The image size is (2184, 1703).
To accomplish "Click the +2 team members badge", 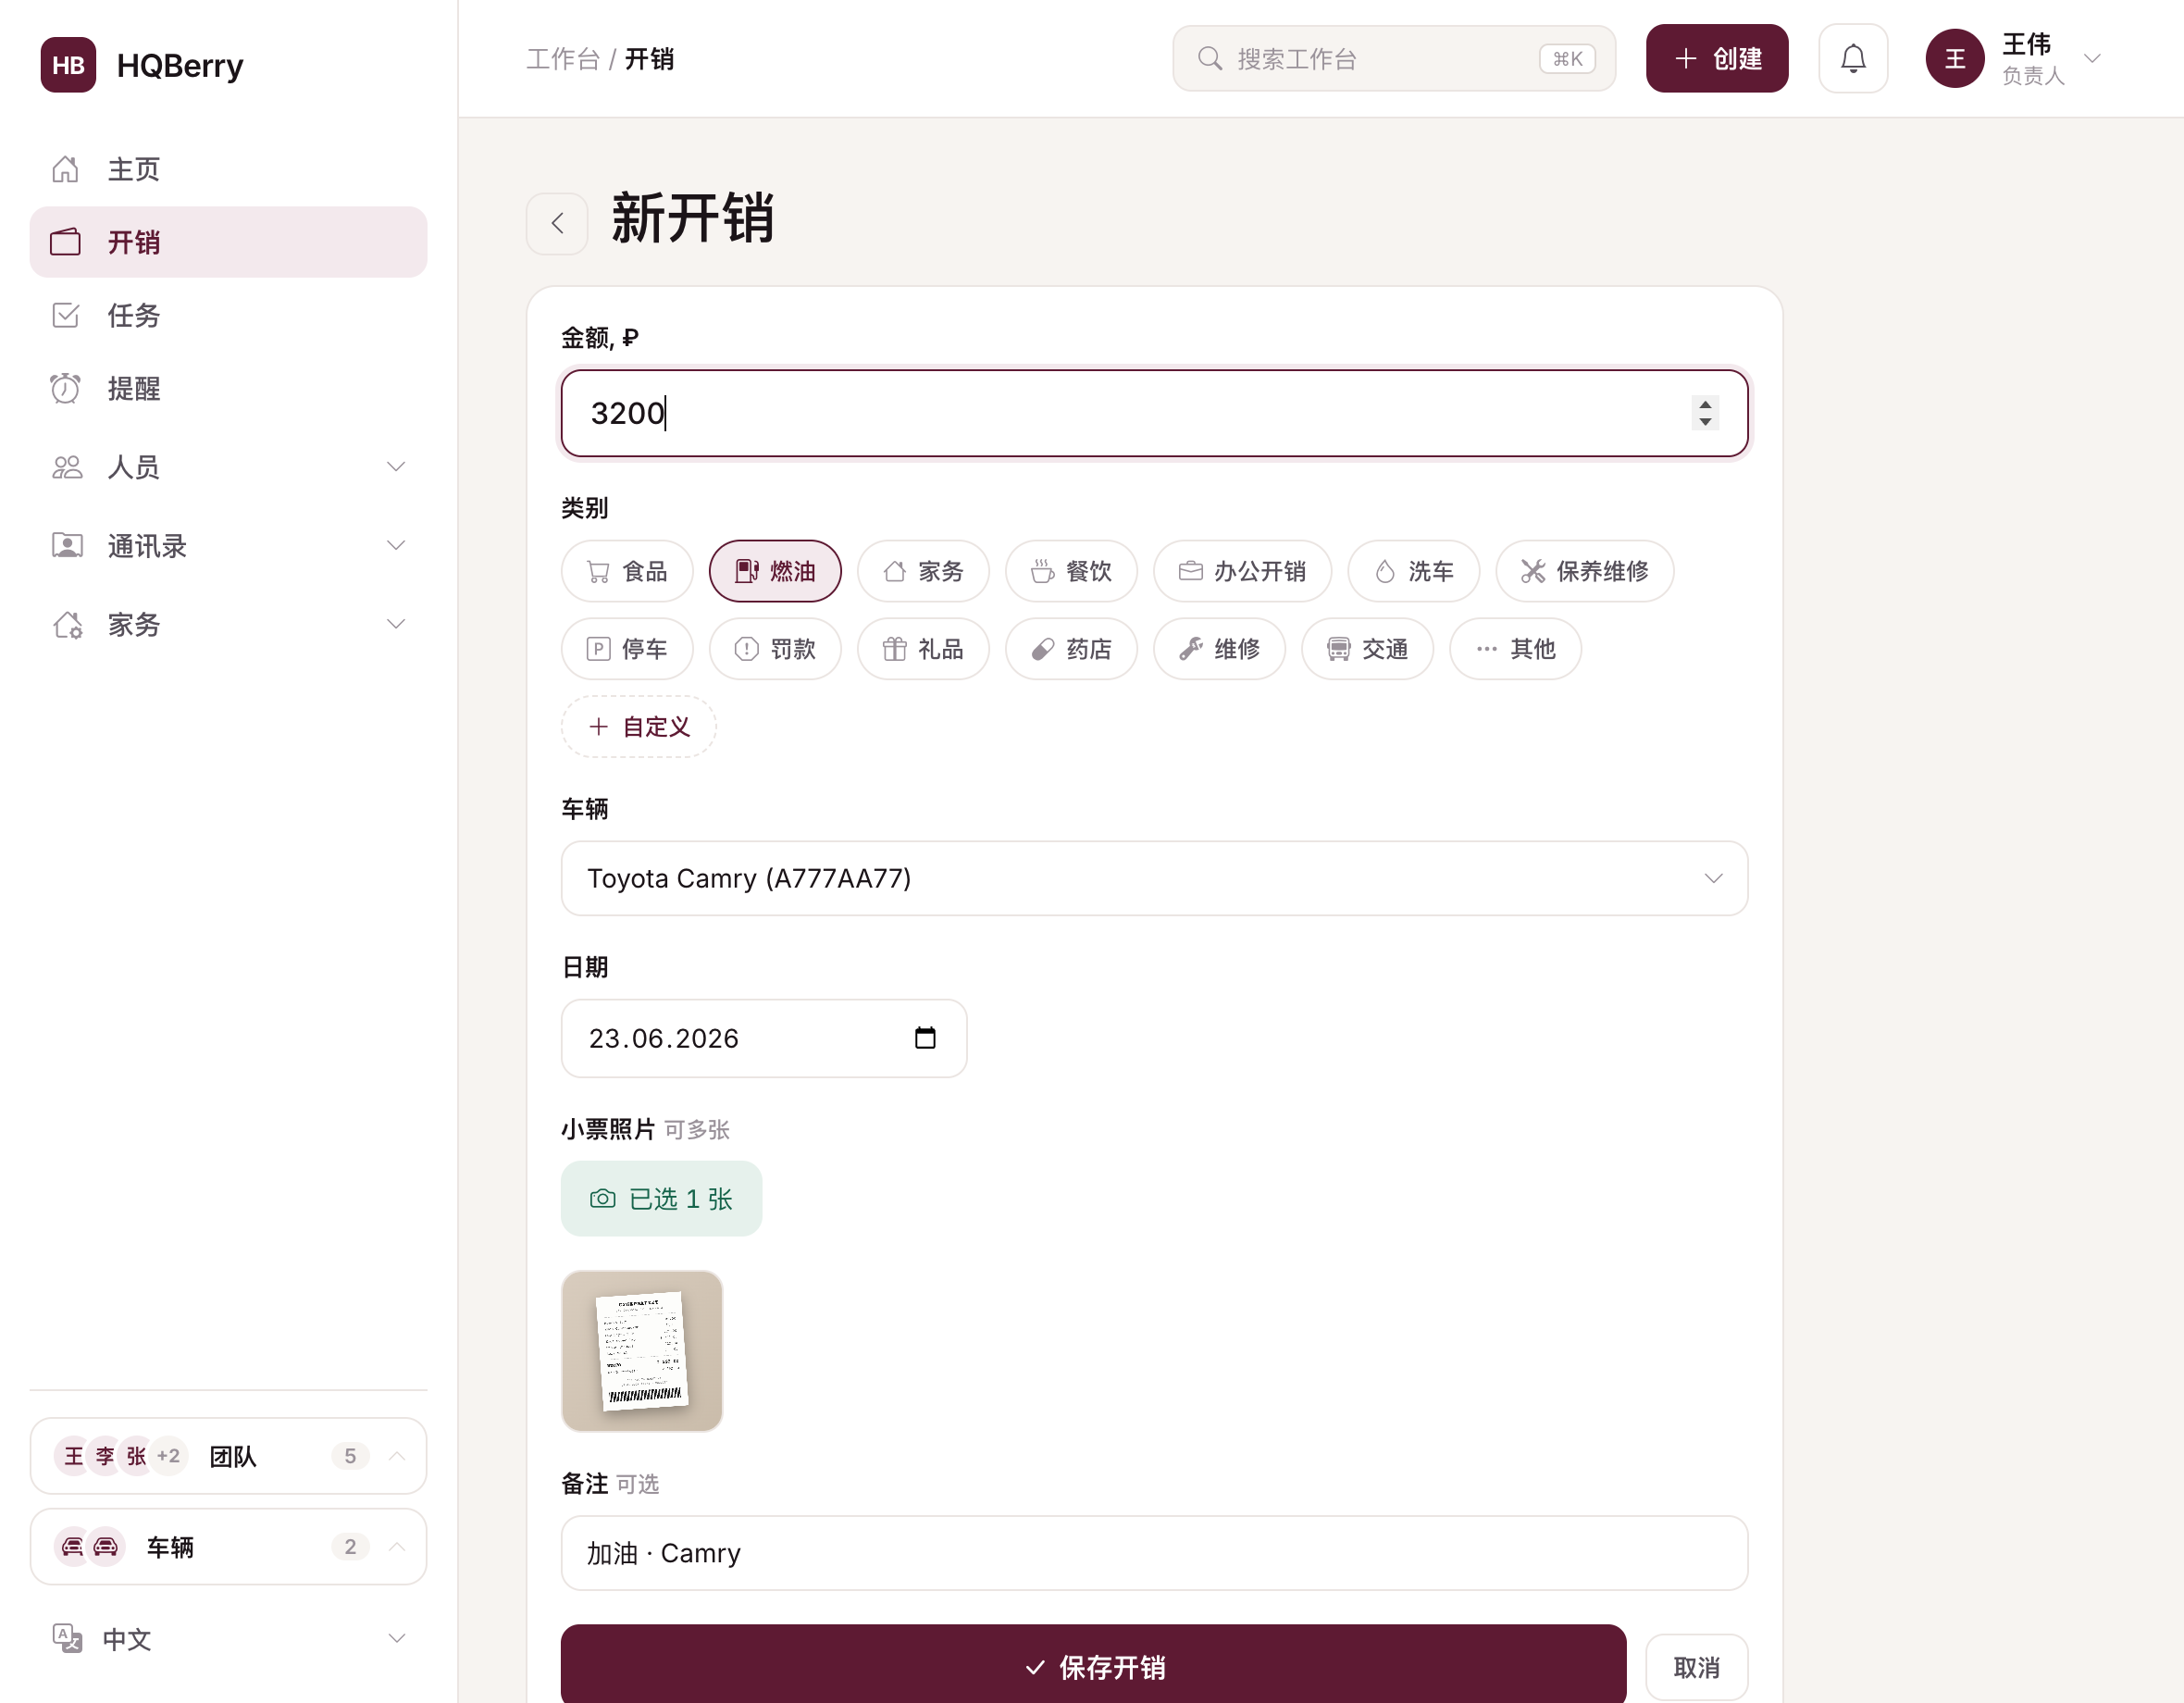I will 168,1456.
